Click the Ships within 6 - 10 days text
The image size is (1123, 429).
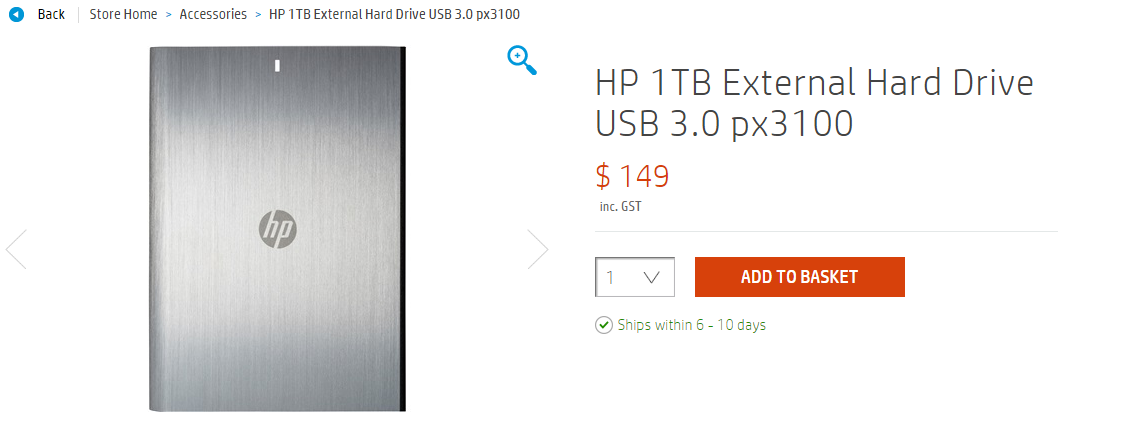692,325
